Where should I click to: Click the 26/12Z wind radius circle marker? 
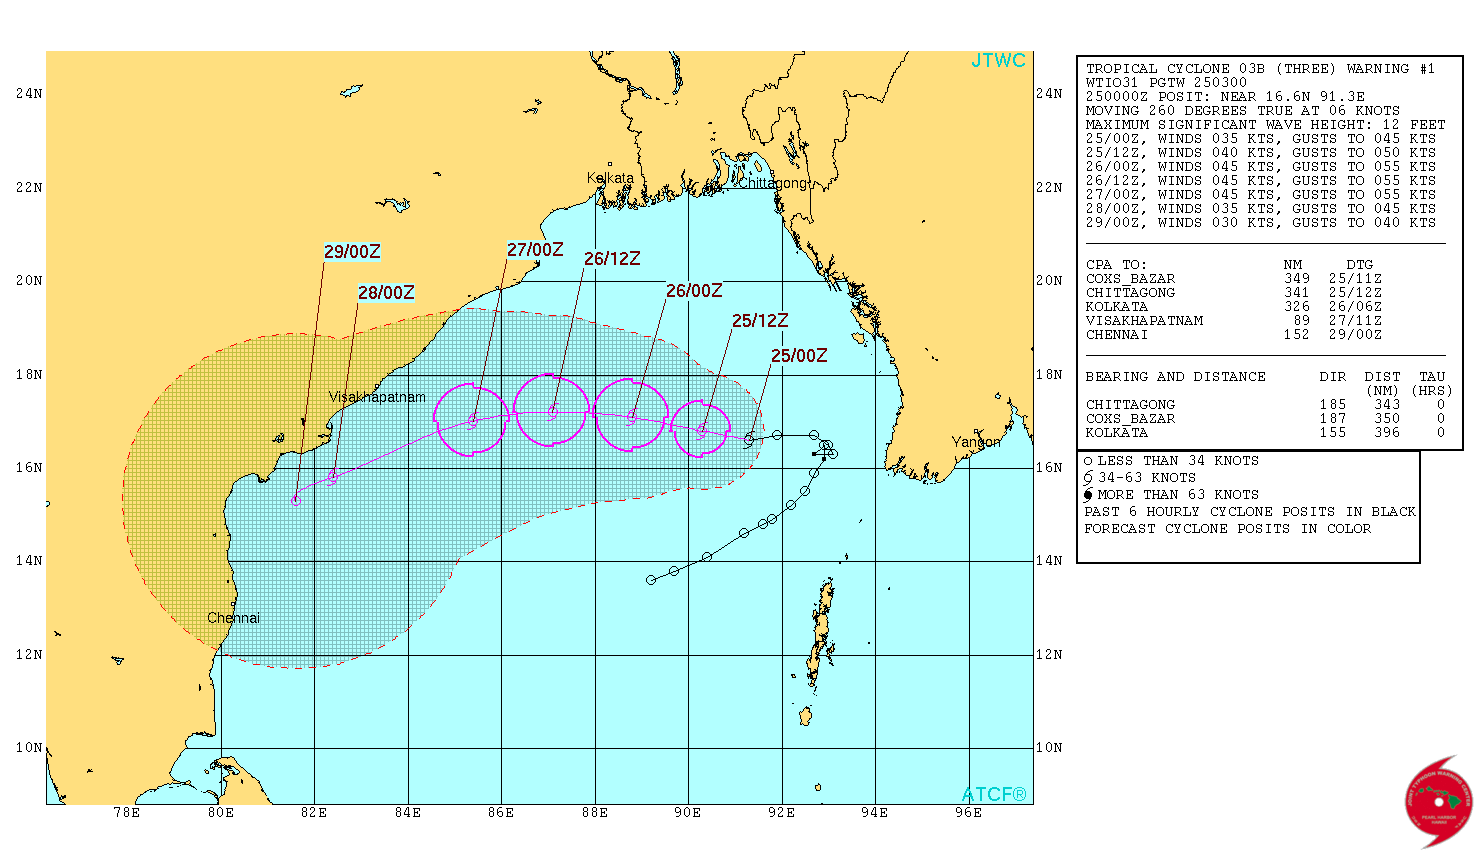552,411
